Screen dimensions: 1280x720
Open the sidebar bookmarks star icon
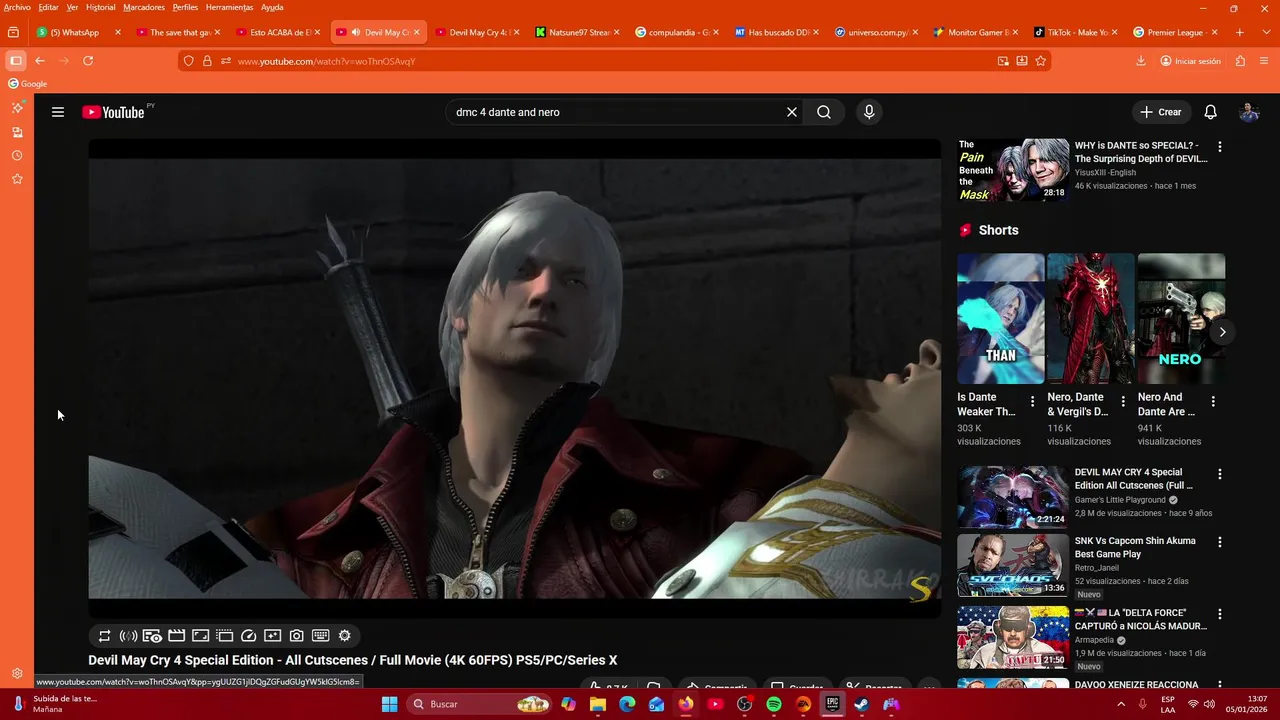(x=17, y=179)
